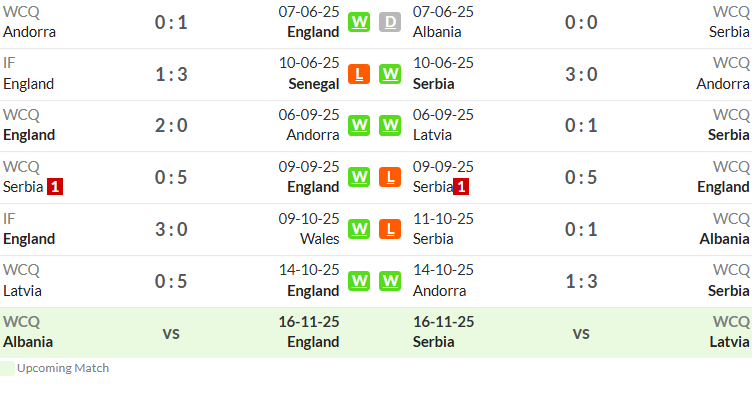752x401 pixels.
Task: Open the 0:0 Albania vs Serbia score
Action: [x=581, y=23]
